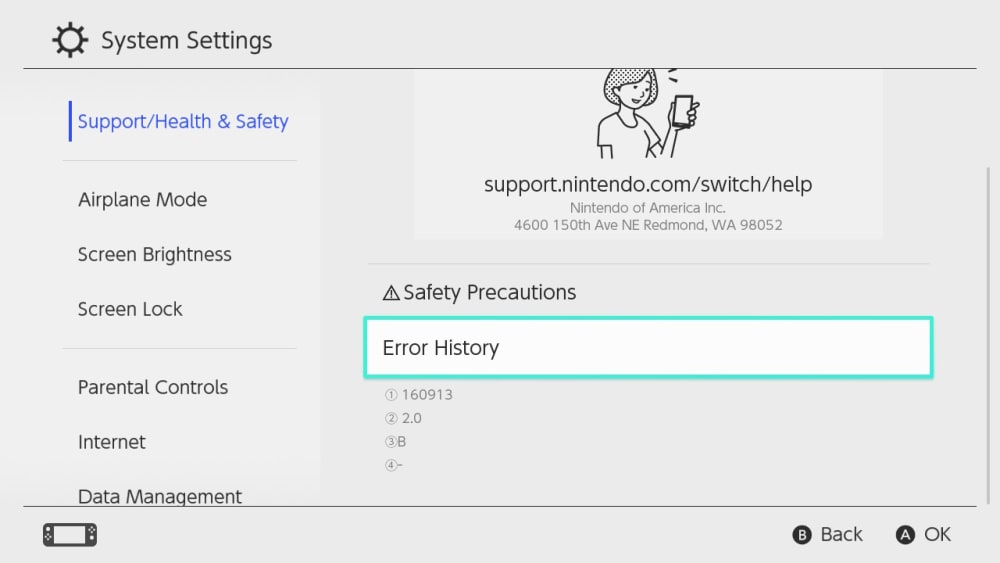Screen dimensions: 1000x563
Task: Click the info line reading 160913
Action: (x=420, y=395)
